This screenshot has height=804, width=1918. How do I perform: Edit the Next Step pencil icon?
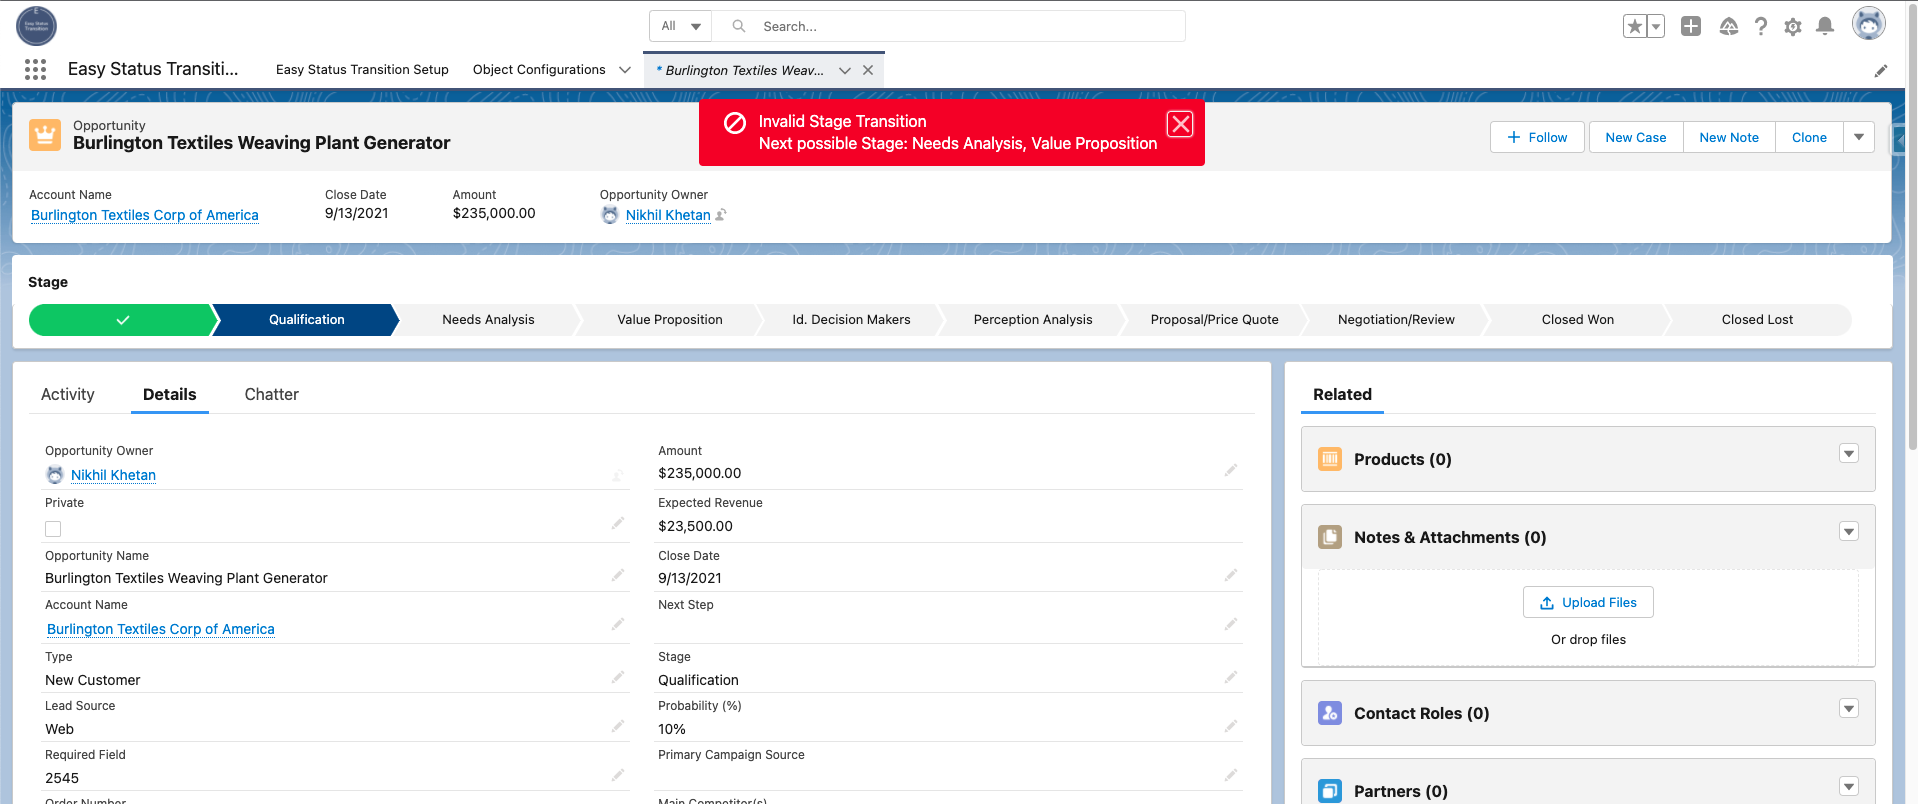tap(1231, 624)
